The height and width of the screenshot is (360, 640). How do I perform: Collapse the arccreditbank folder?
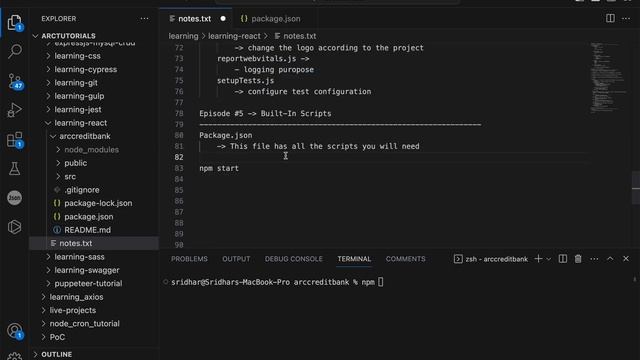[x=84, y=136]
